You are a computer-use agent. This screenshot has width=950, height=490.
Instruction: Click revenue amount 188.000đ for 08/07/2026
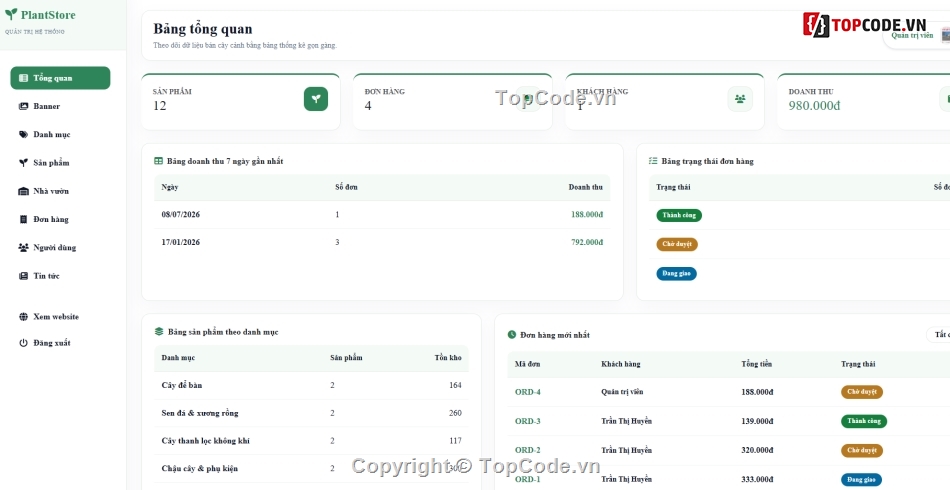[586, 214]
